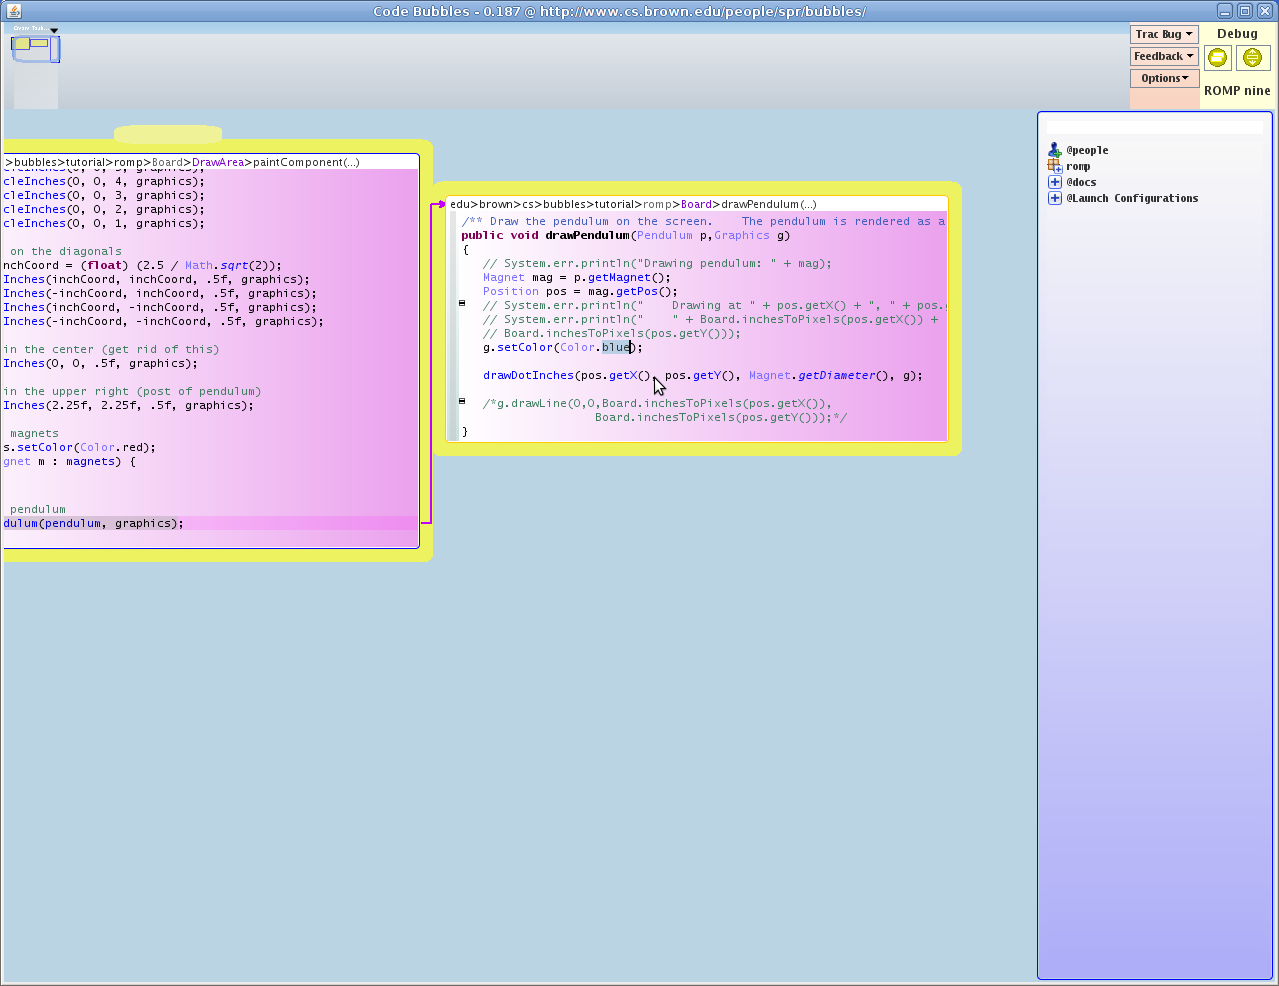Click the yellow debug bubble icon under Debug
The image size is (1279, 986).
(1217, 58)
